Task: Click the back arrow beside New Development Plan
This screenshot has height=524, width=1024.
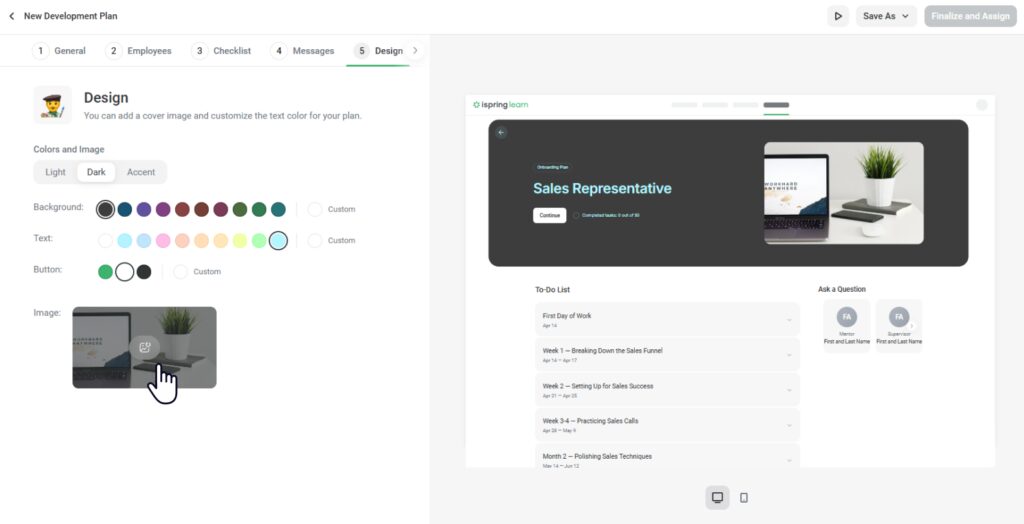Action: point(12,16)
